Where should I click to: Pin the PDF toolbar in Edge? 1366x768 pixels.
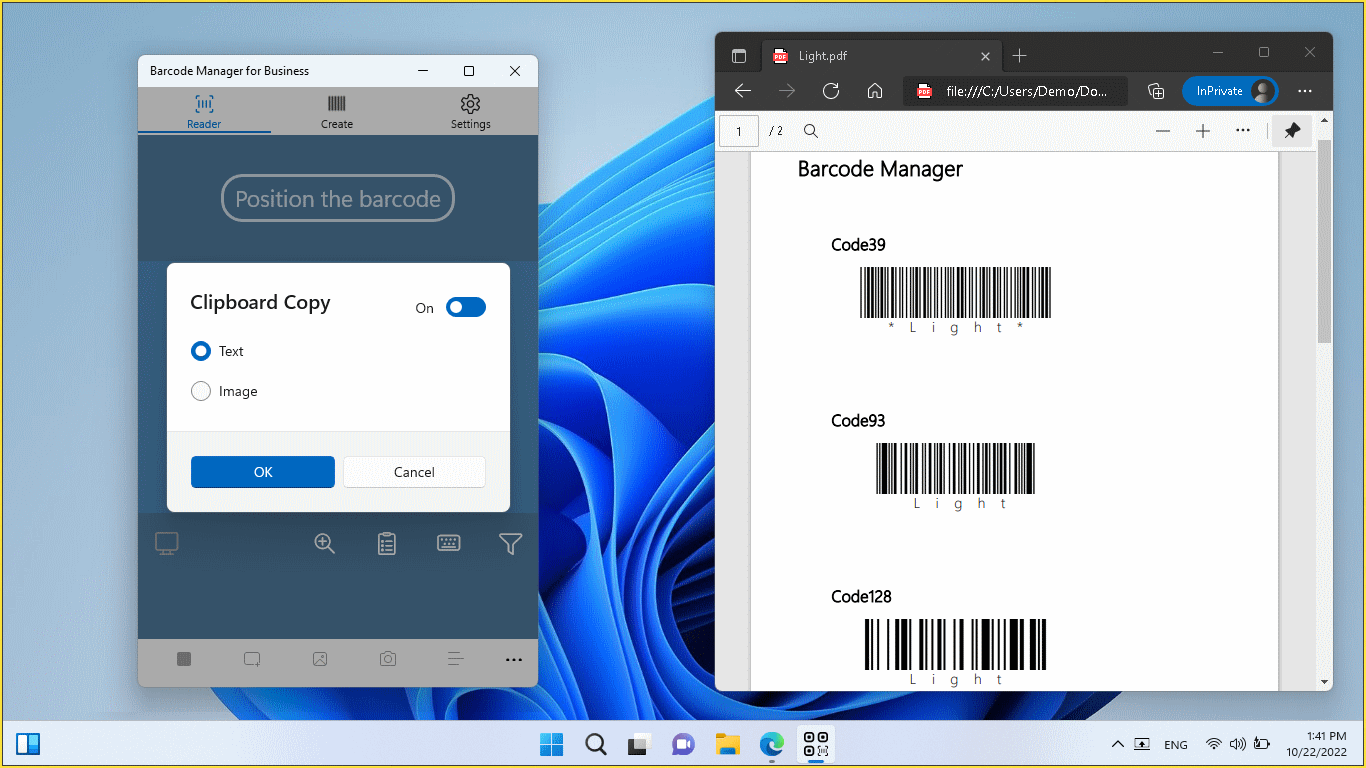(1291, 130)
